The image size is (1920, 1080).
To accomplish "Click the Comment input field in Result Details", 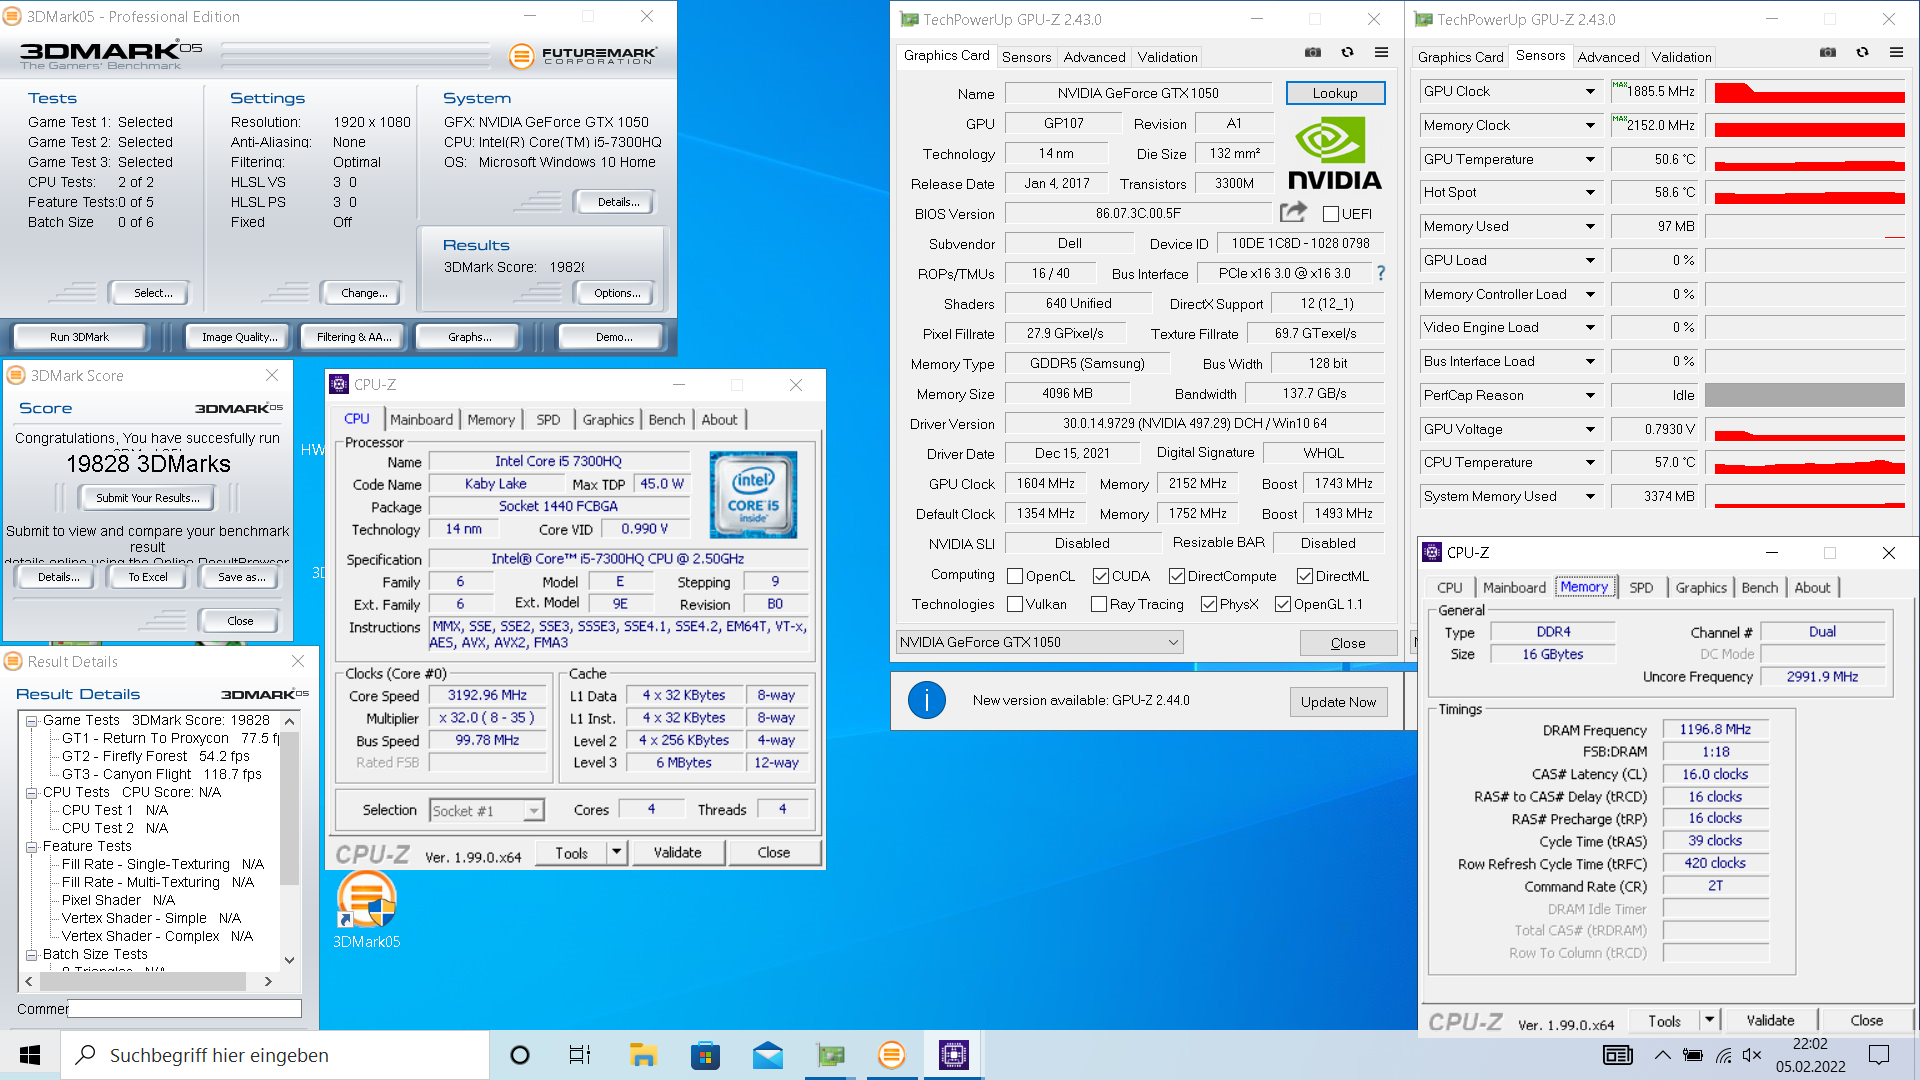I will pos(184,1008).
